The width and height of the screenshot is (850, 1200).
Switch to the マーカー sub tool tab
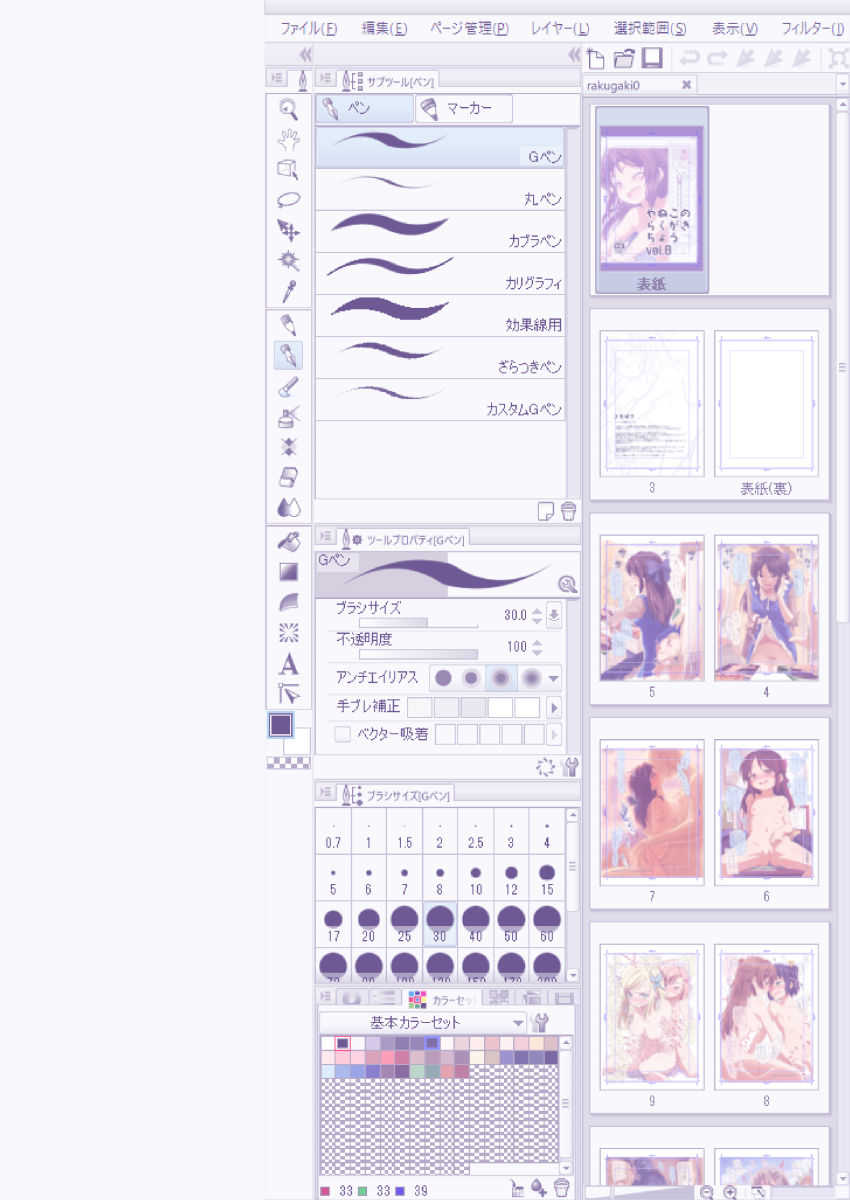[463, 109]
